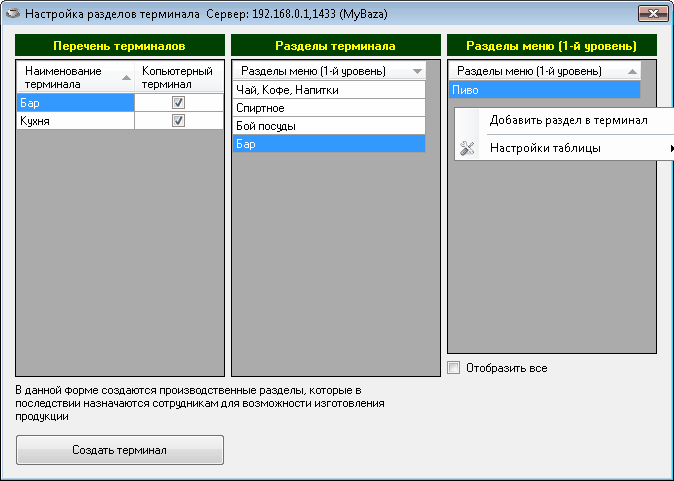Enable the Отобразить все checkbox
Image resolution: width=674 pixels, height=481 pixels.
(x=454, y=368)
